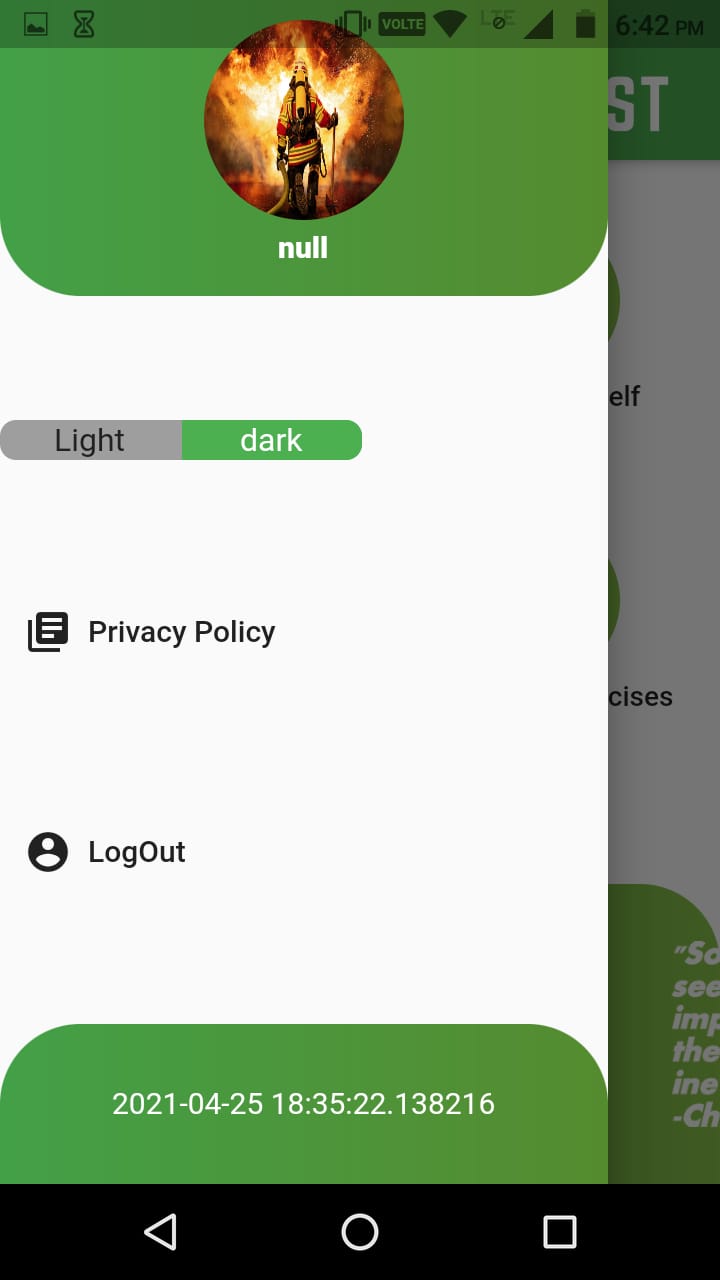Tap the recent apps square button
The width and height of the screenshot is (720, 1280).
pos(560,1232)
